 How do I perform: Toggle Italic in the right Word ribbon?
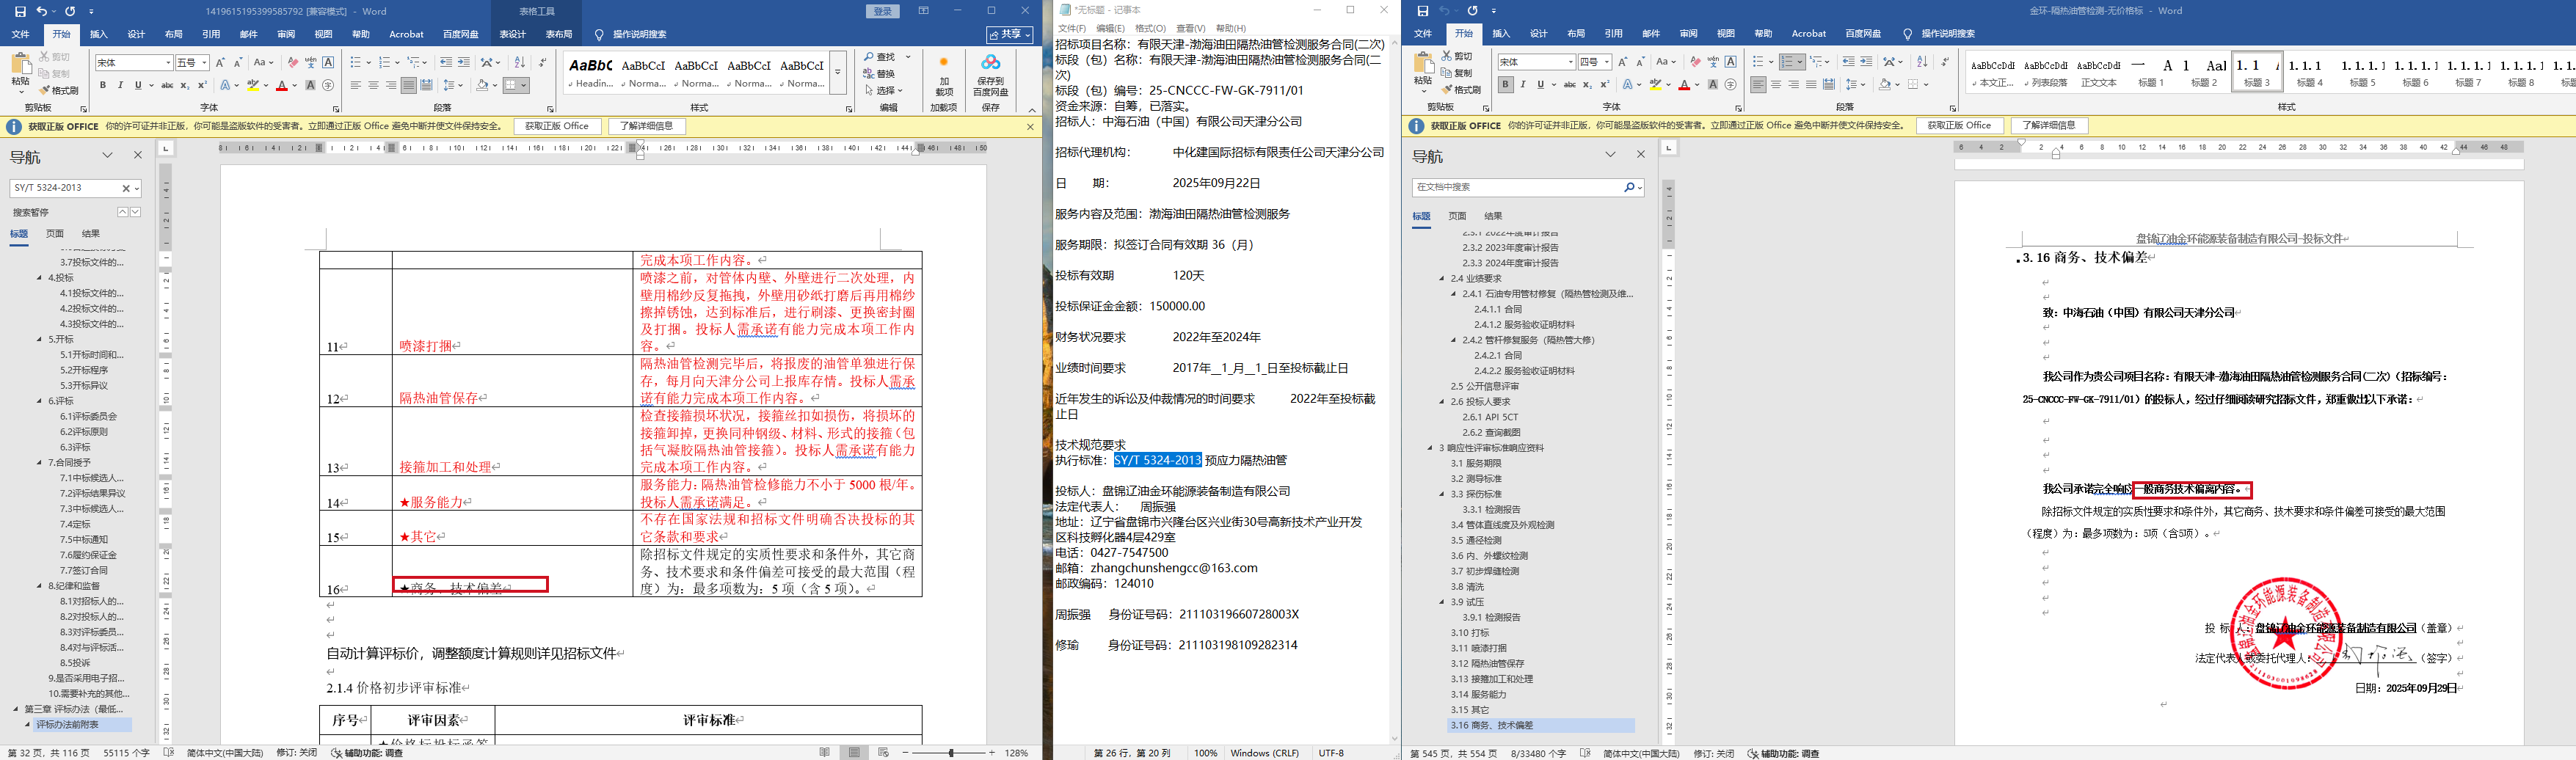click(x=1523, y=85)
